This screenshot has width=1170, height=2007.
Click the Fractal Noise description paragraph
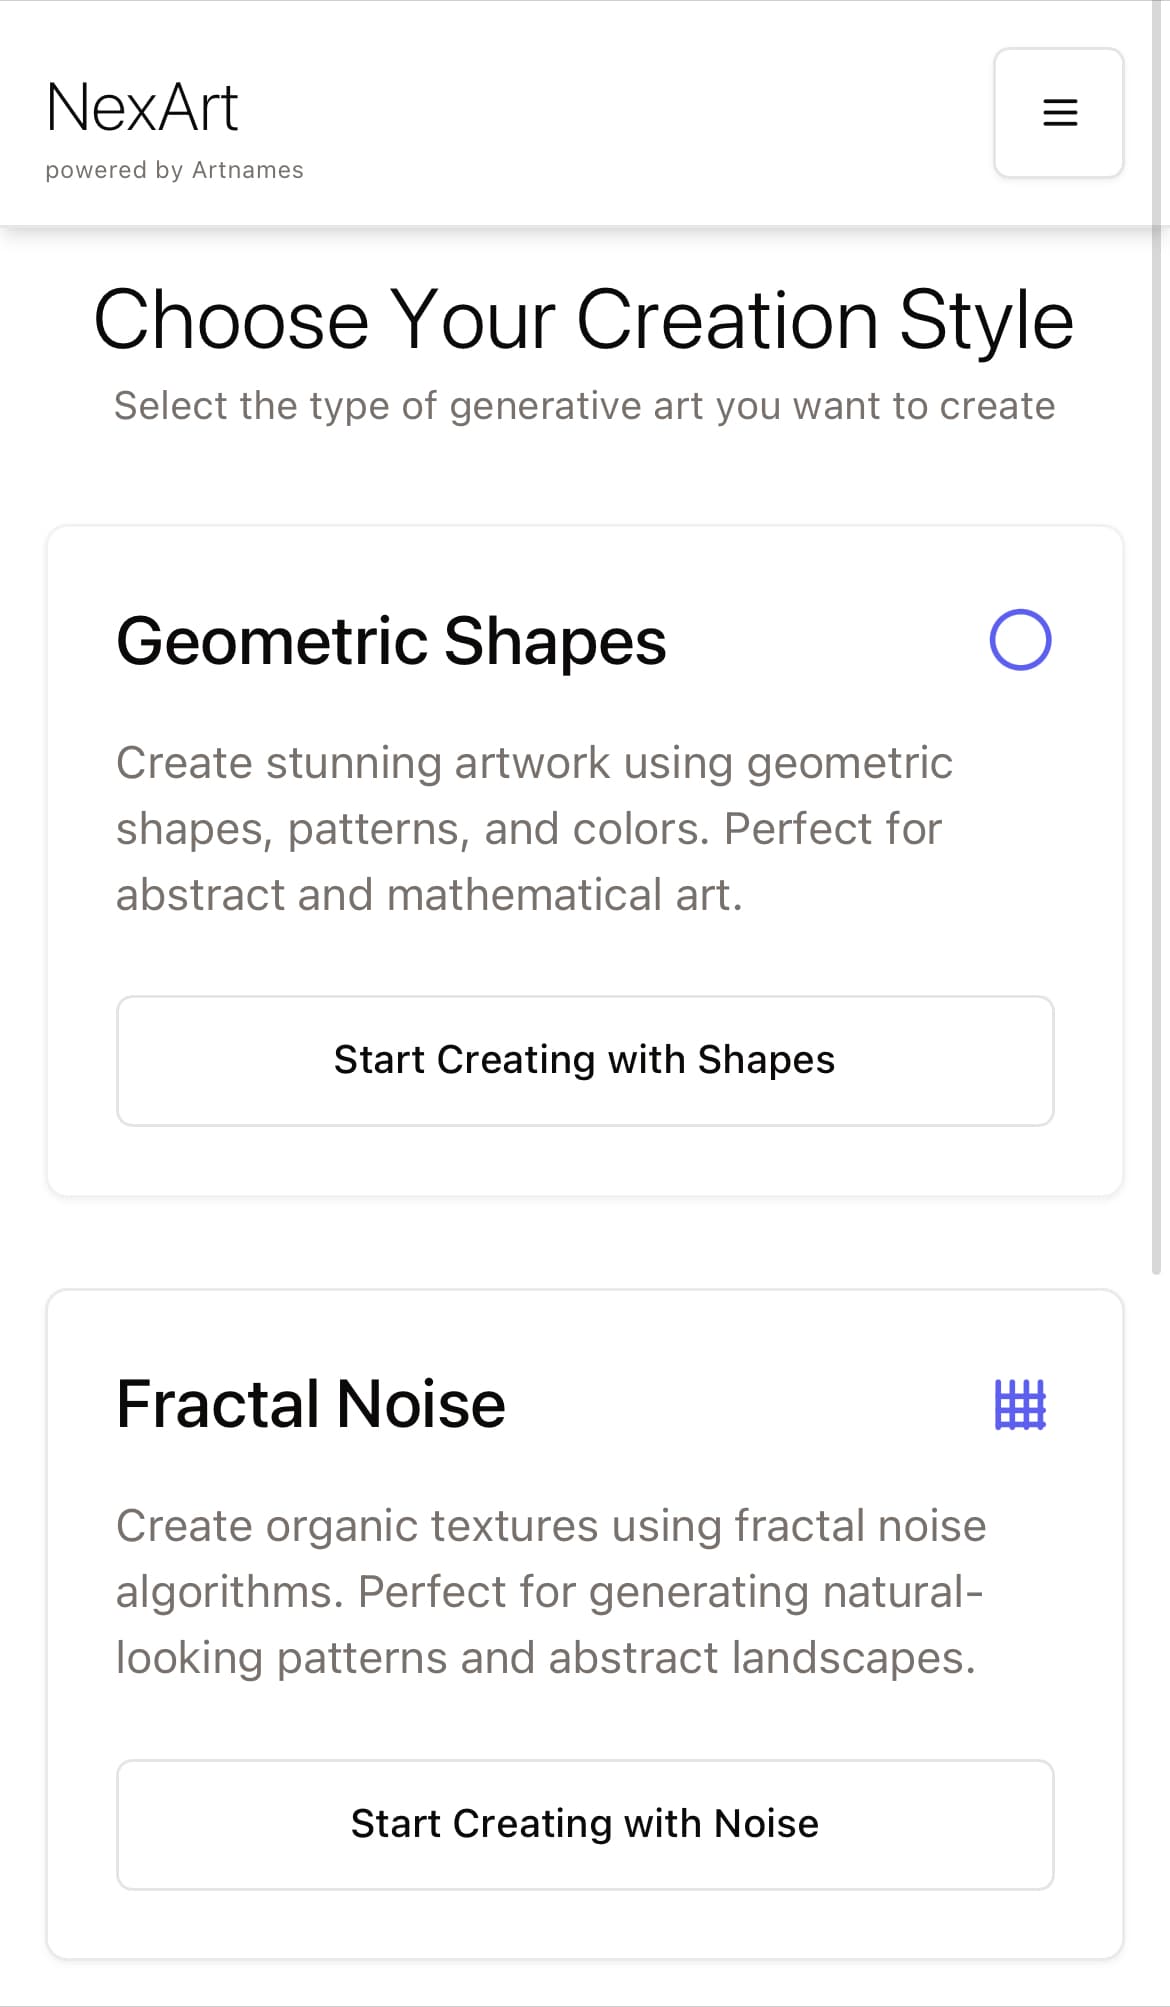pyautogui.click(x=551, y=1592)
